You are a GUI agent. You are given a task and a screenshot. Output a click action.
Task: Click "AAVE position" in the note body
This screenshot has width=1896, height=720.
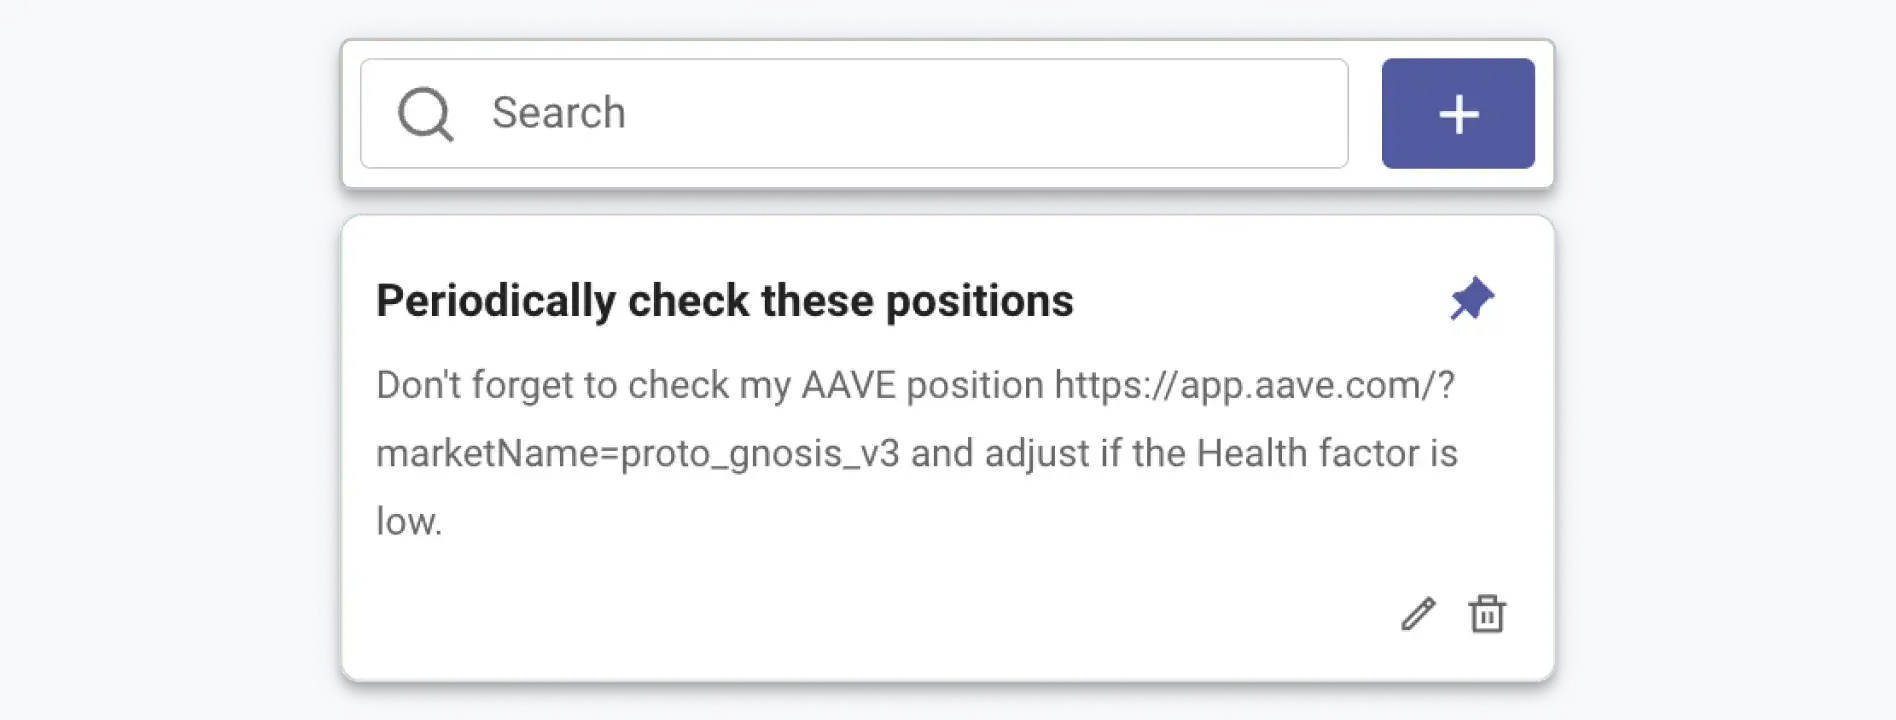point(922,385)
